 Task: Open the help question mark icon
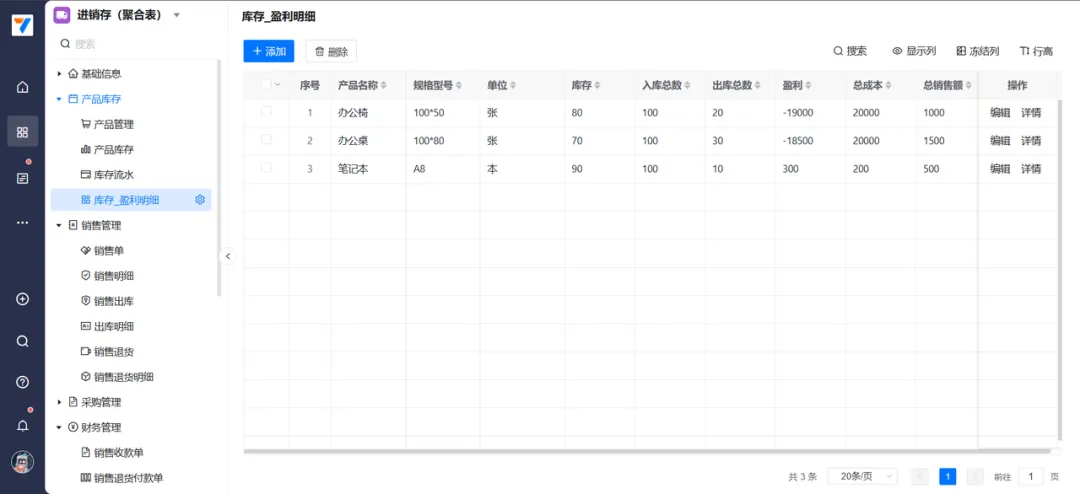(22, 382)
